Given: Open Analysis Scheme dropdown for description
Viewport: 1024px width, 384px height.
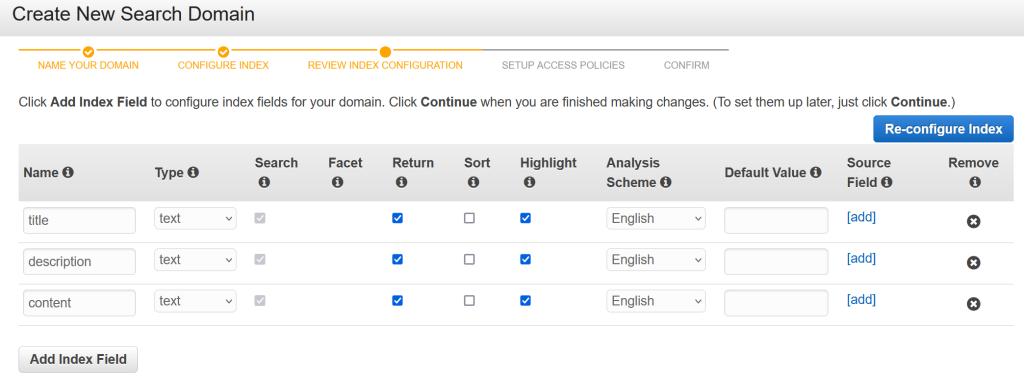Looking at the screenshot, I should 656,260.
